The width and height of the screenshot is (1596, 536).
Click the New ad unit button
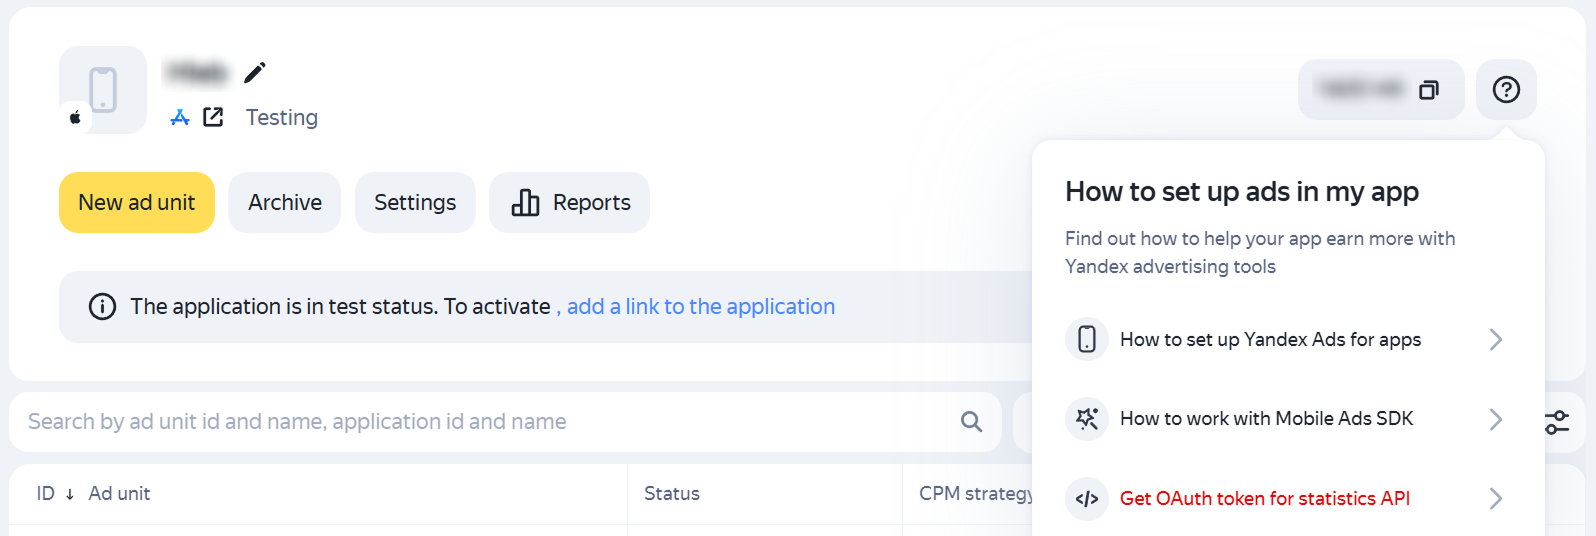pos(137,203)
